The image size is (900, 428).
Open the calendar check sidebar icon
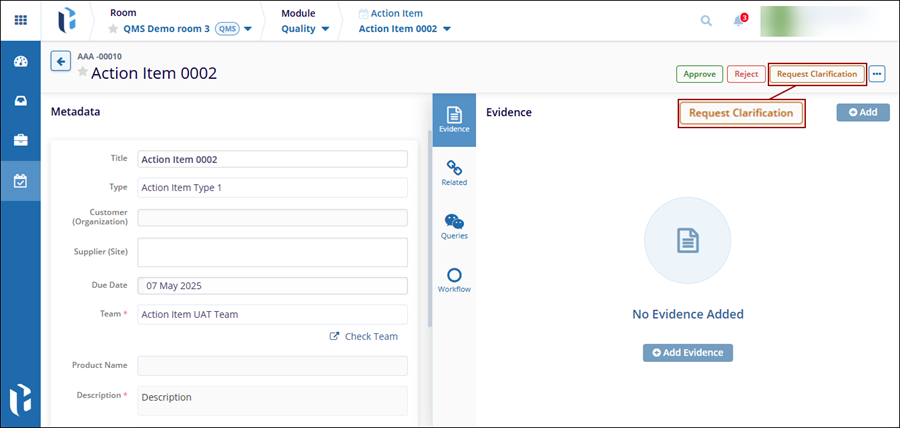pos(20,181)
